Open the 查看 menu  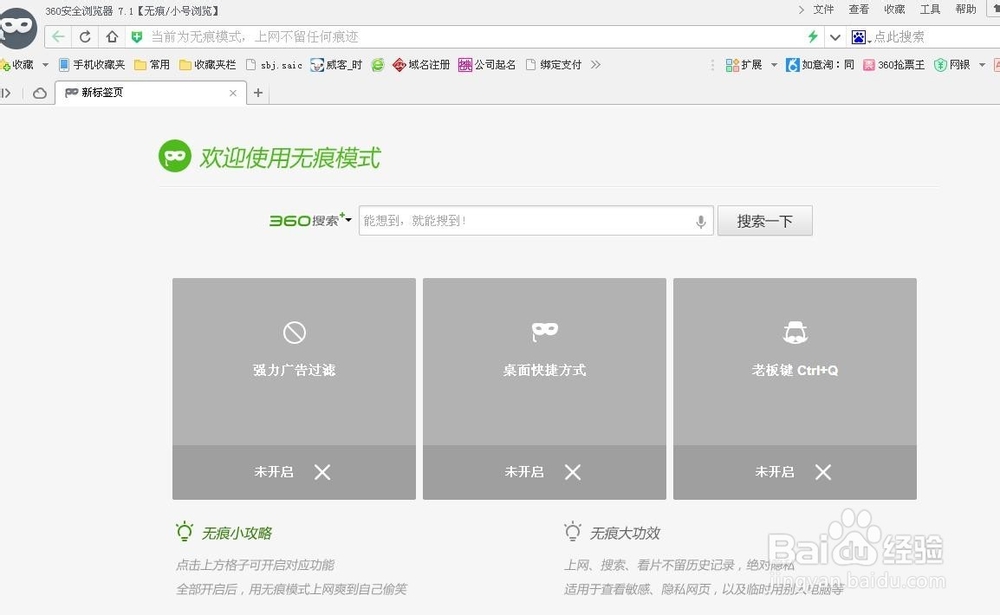pos(858,9)
